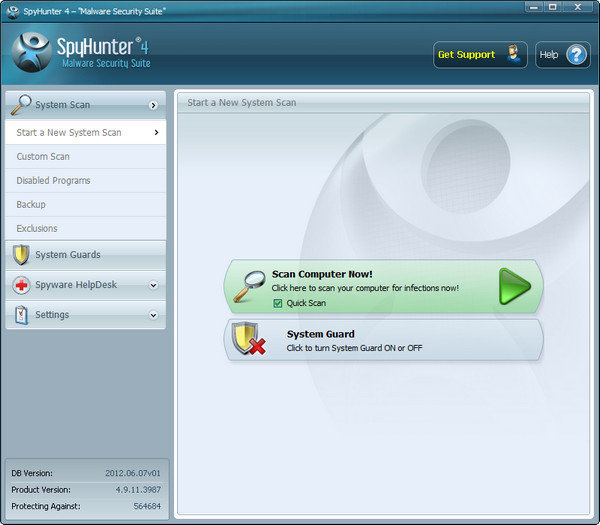Click the Settings checklist icon
This screenshot has height=525, width=600.
(x=21, y=315)
